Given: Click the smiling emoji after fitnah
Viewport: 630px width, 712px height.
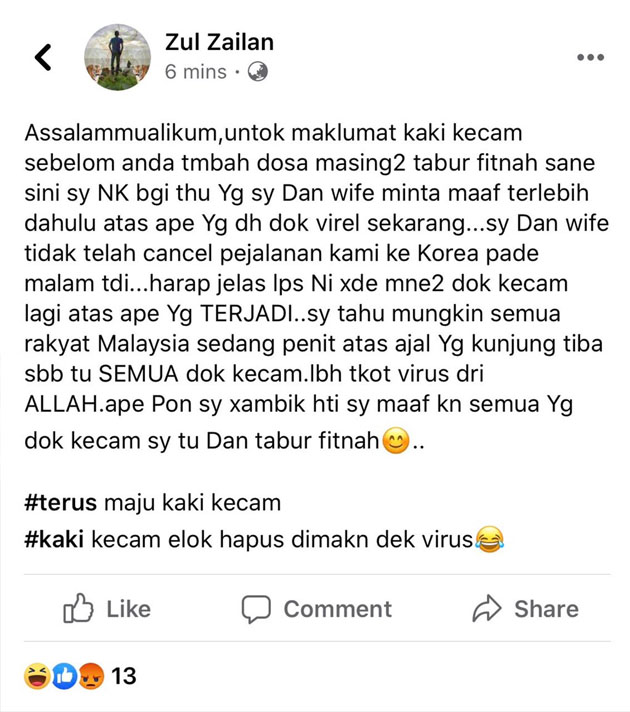Looking at the screenshot, I should point(396,441).
